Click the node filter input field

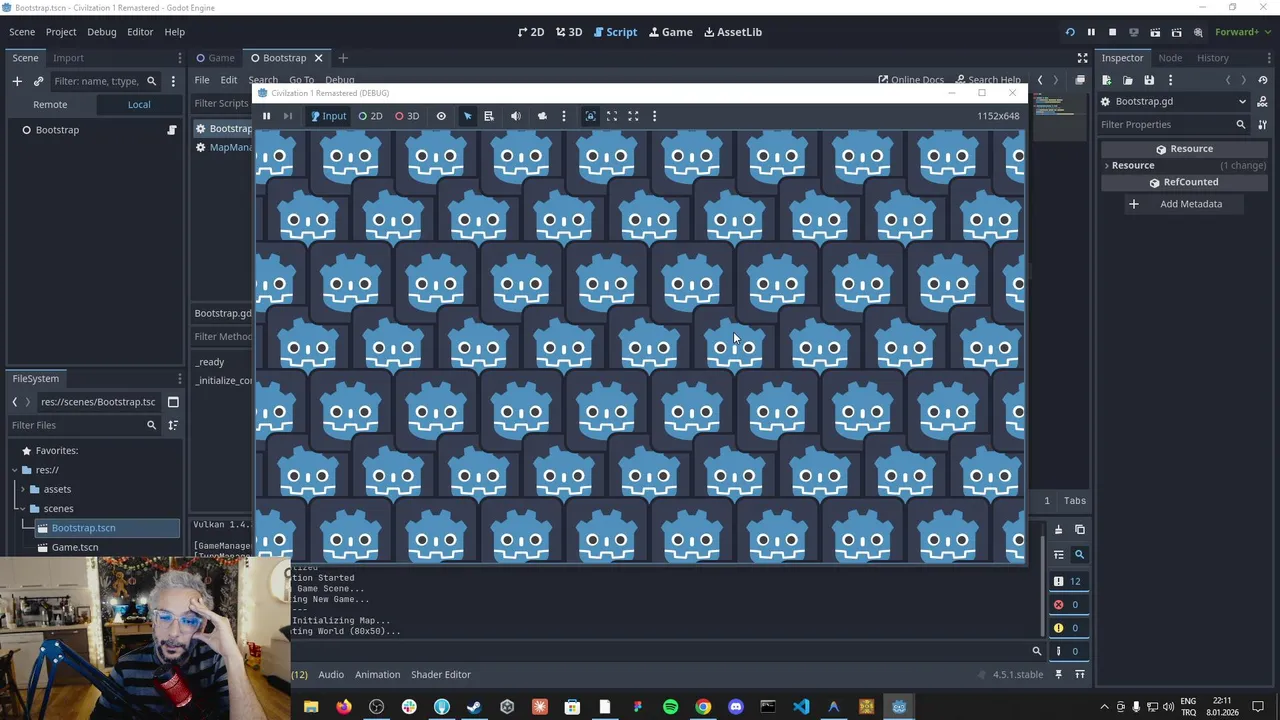click(104, 81)
